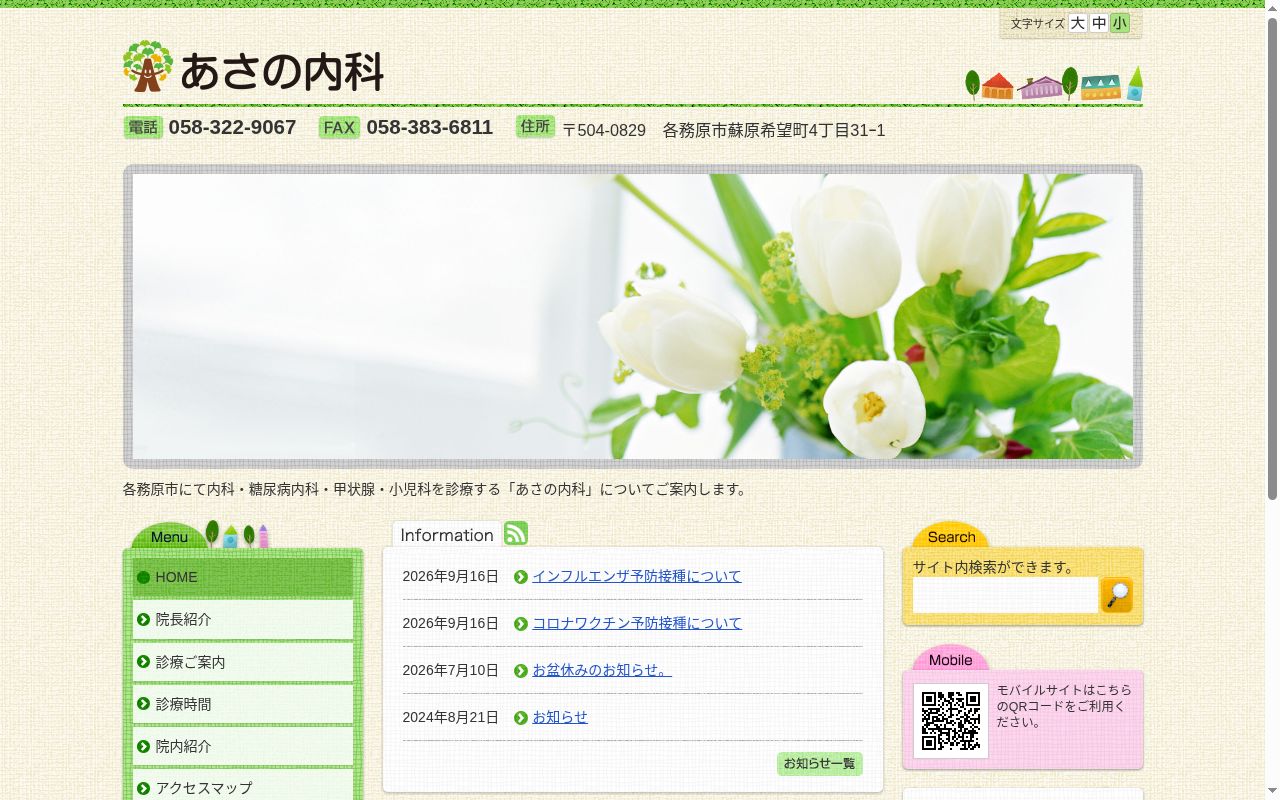Click the date 2026年7月10日

[451, 670]
